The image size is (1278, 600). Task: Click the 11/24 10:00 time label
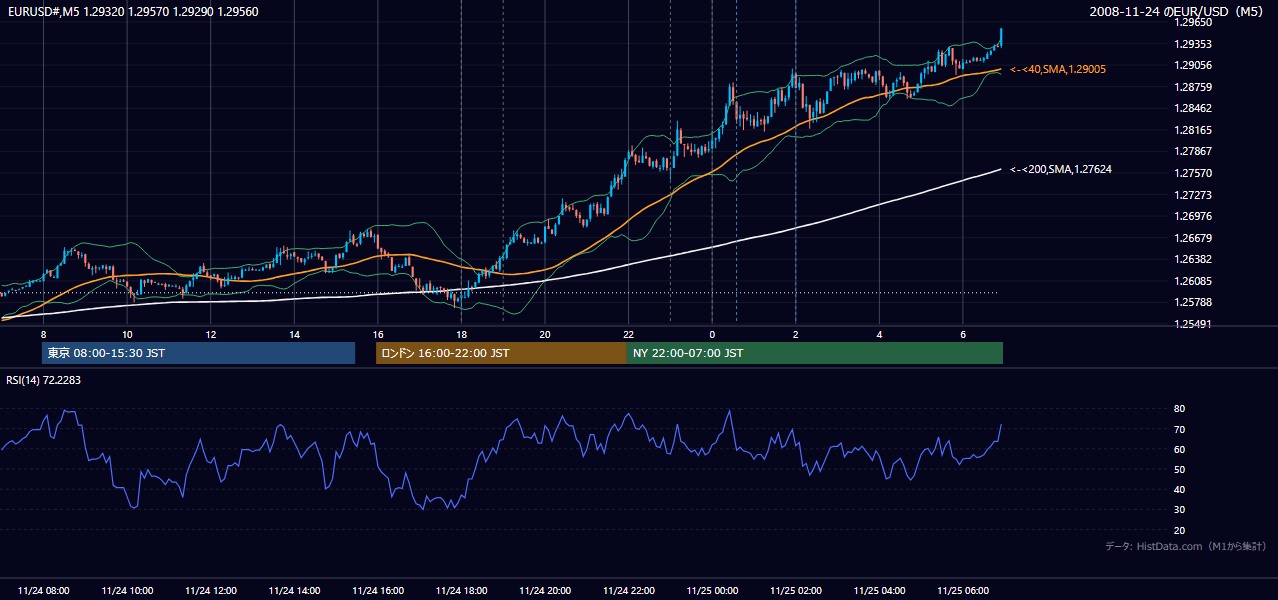[127, 591]
